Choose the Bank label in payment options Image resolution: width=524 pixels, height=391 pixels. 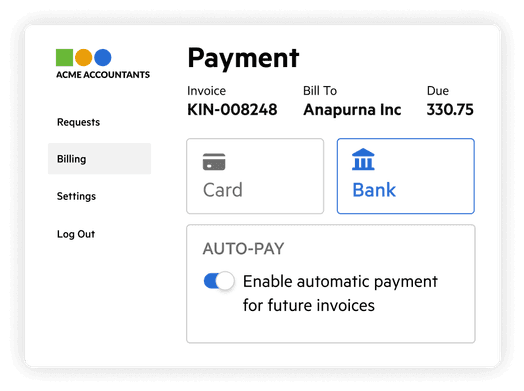[x=374, y=190]
